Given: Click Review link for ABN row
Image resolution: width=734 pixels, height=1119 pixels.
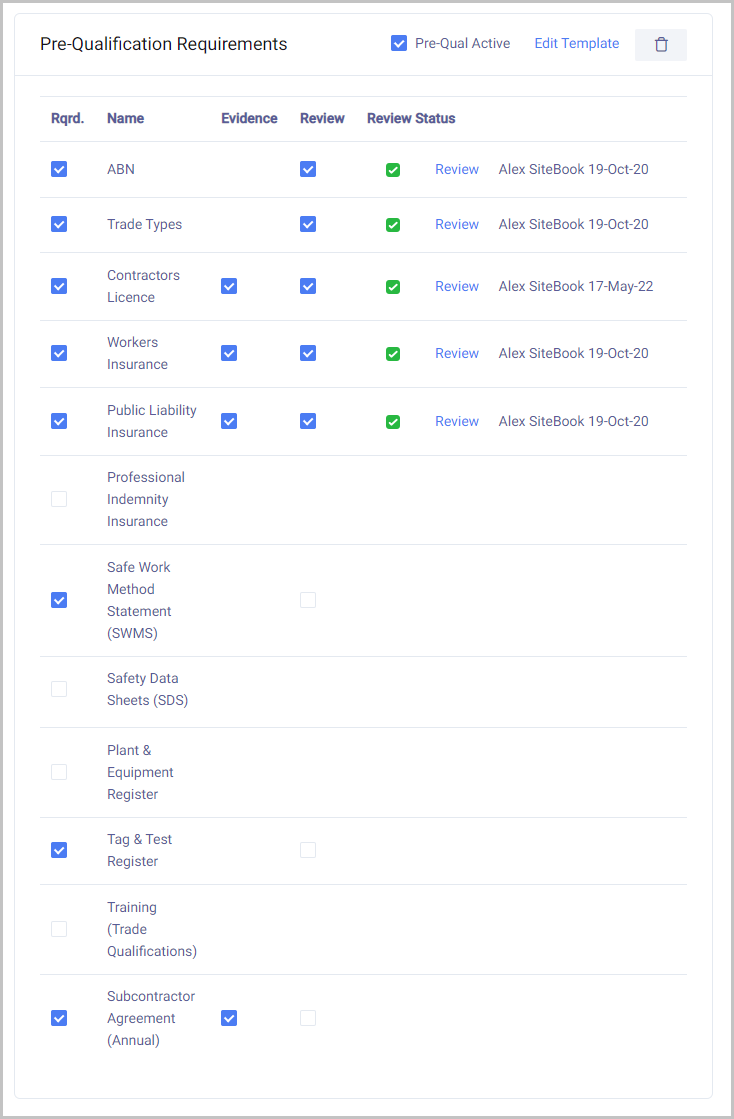Looking at the screenshot, I should [456, 169].
